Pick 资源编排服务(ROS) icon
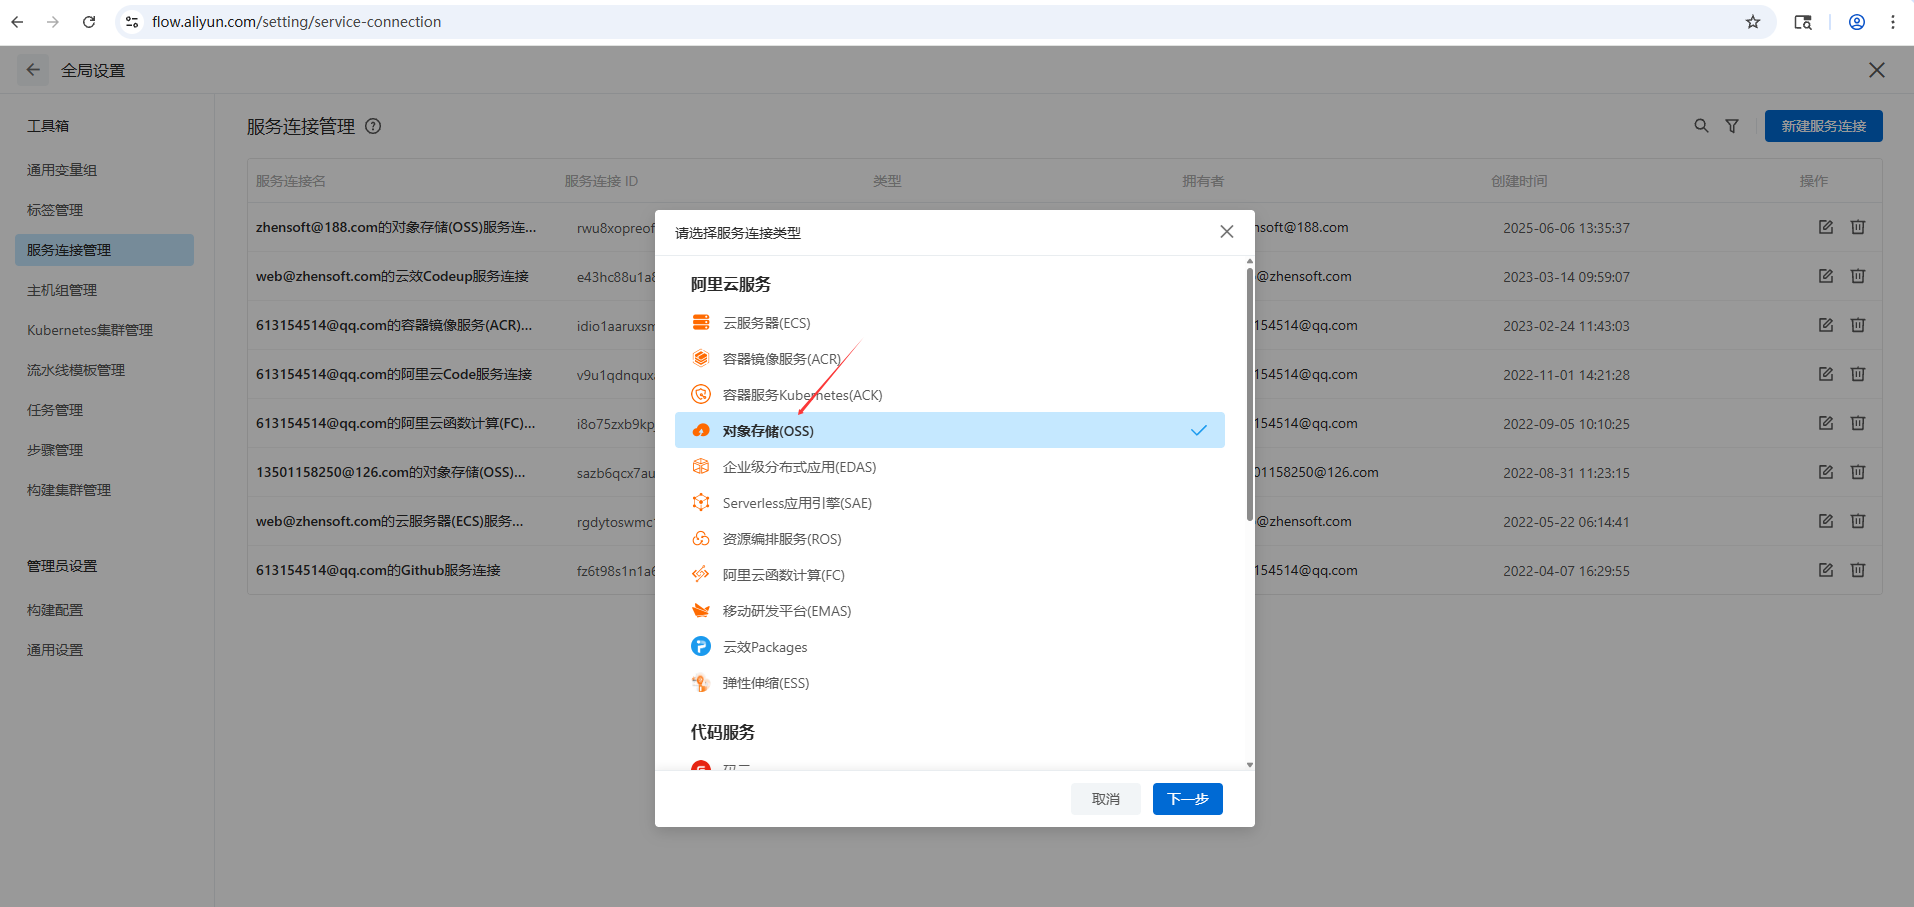Screen dimensions: 1914x907 pos(701,538)
